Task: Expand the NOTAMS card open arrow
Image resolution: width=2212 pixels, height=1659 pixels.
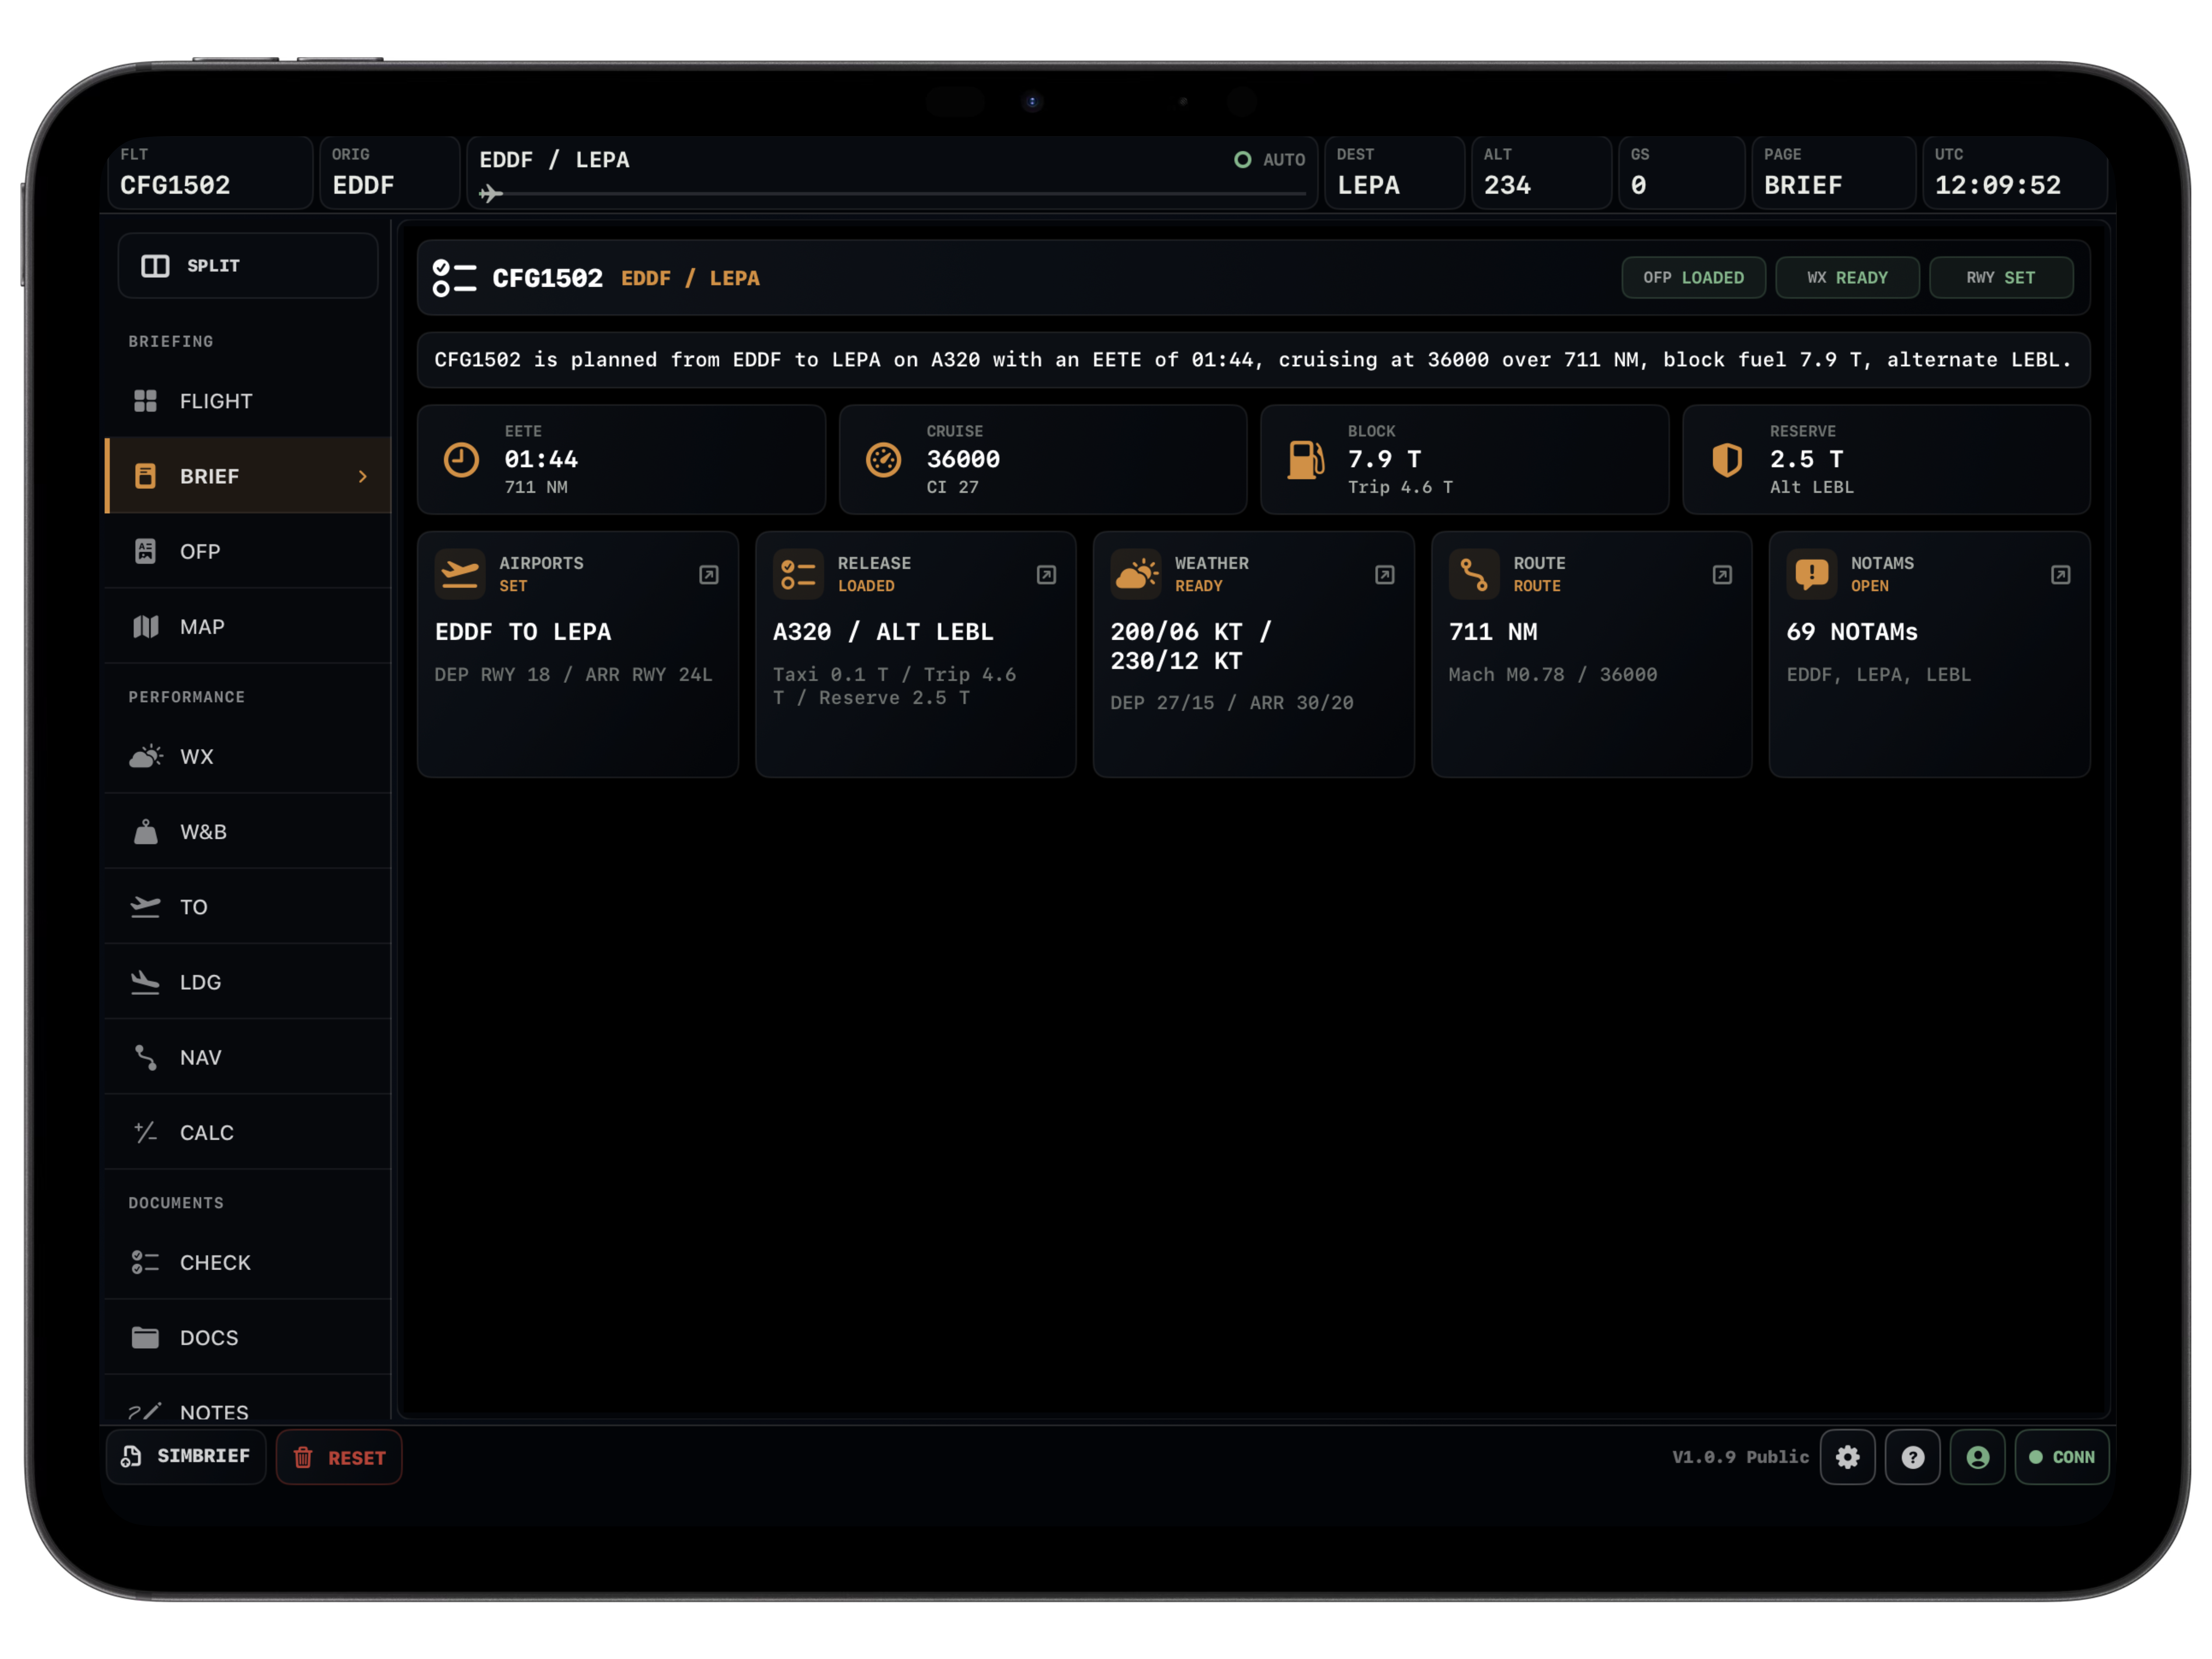Action: click(x=2060, y=575)
